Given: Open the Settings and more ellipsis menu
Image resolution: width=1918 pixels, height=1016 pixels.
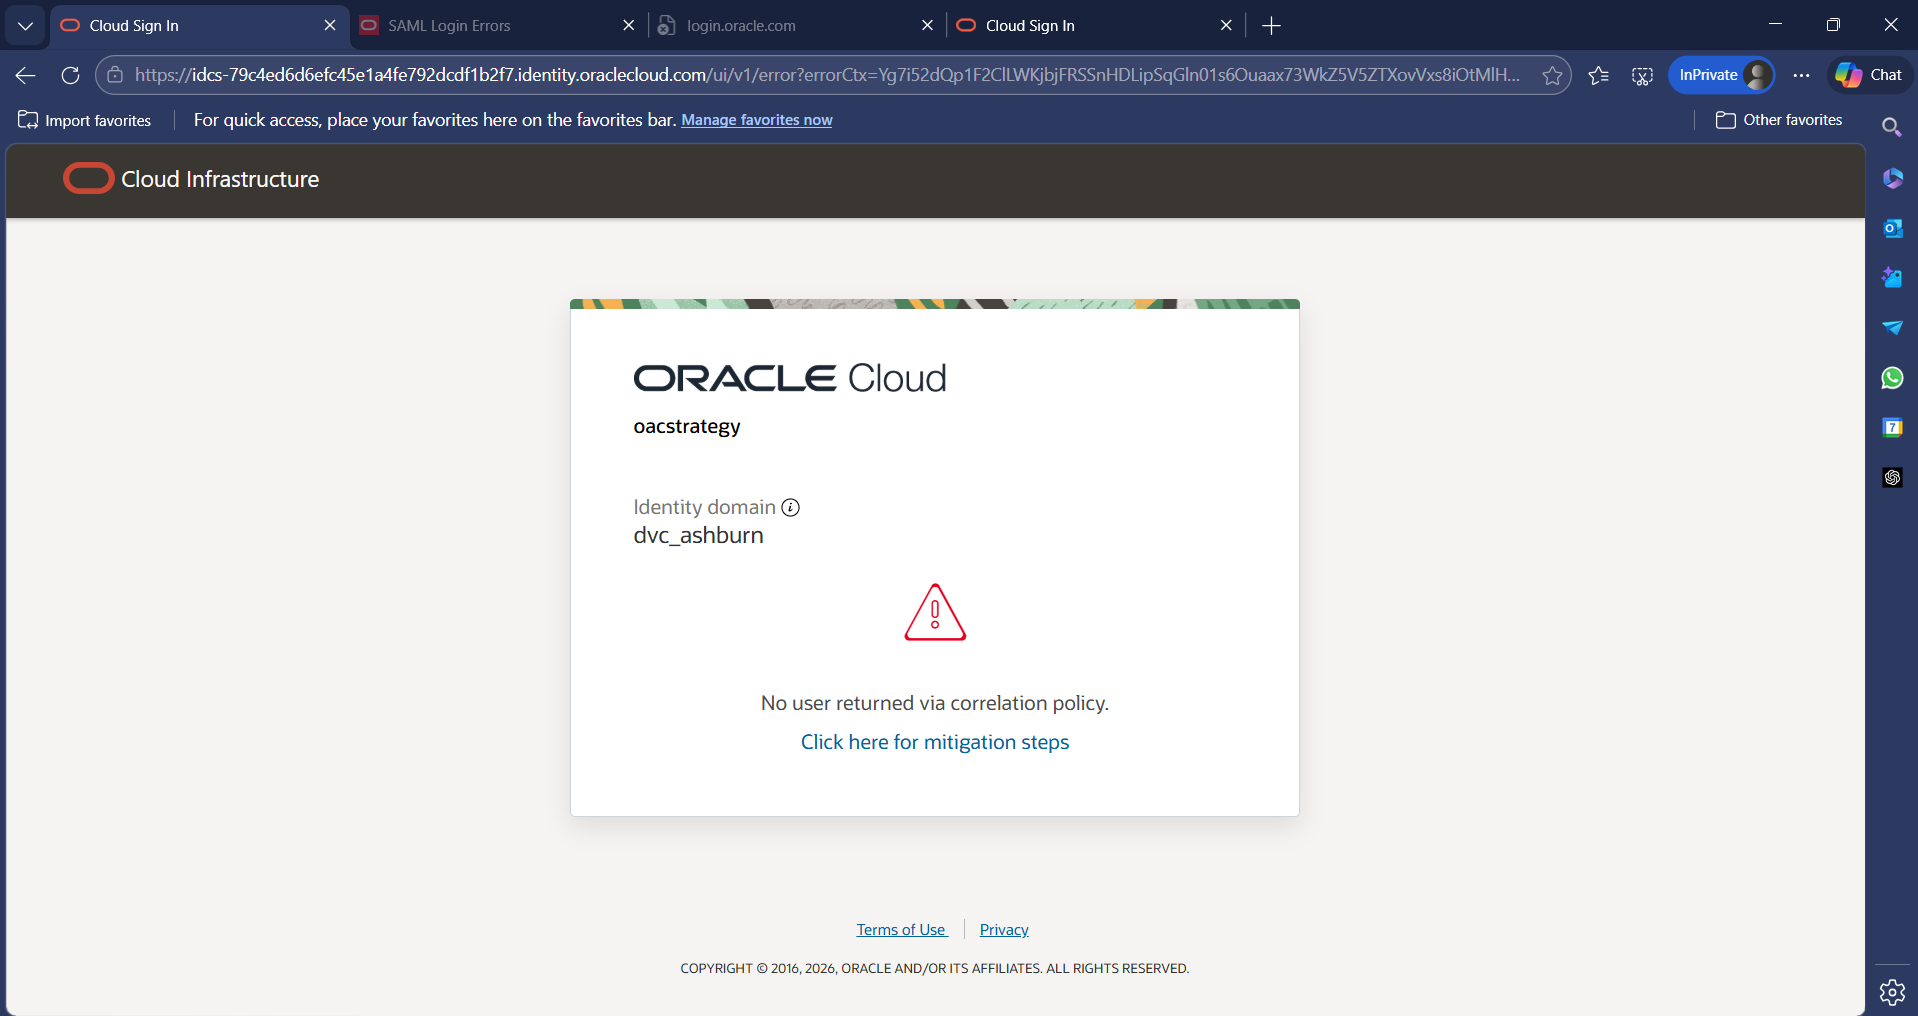Looking at the screenshot, I should [1801, 75].
